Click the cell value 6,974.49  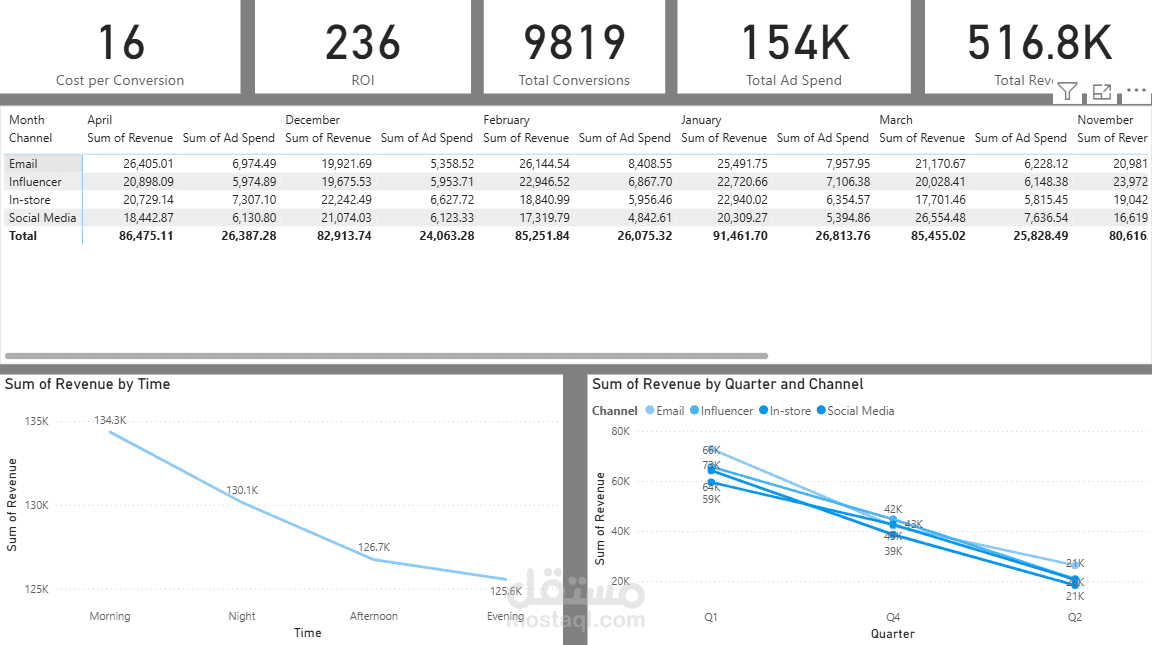(254, 164)
